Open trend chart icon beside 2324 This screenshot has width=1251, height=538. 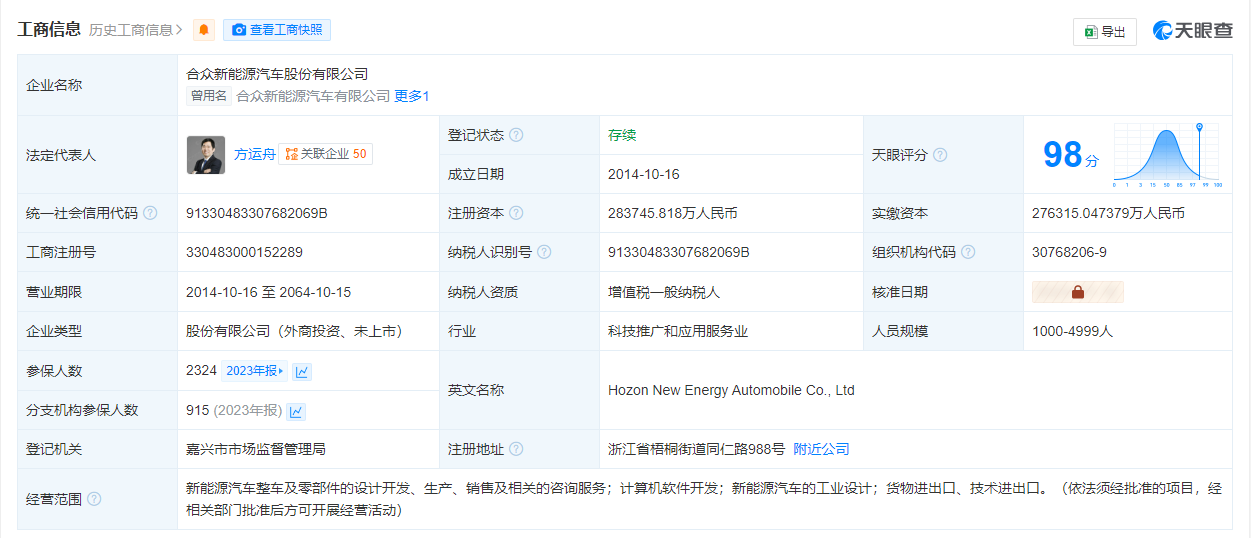[302, 371]
